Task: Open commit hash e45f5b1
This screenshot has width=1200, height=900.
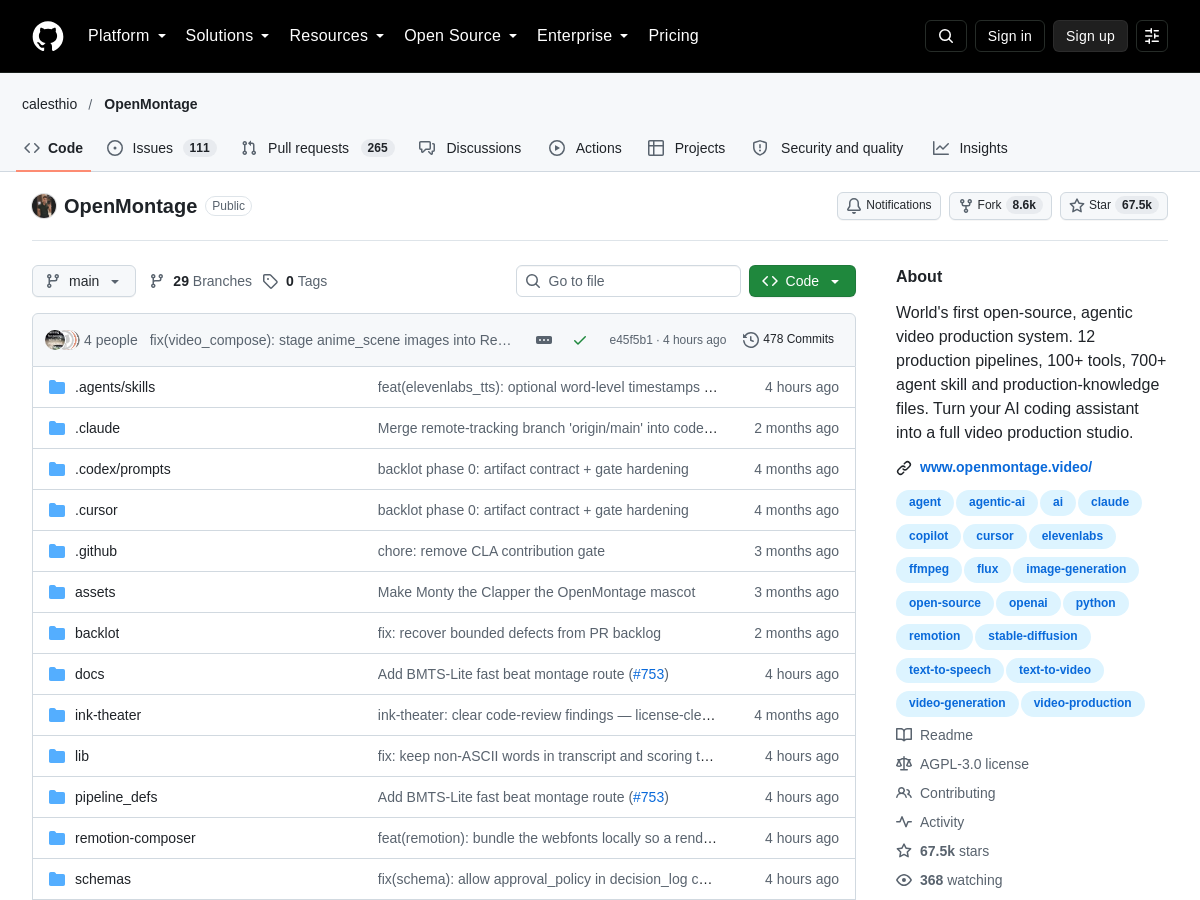Action: point(631,340)
